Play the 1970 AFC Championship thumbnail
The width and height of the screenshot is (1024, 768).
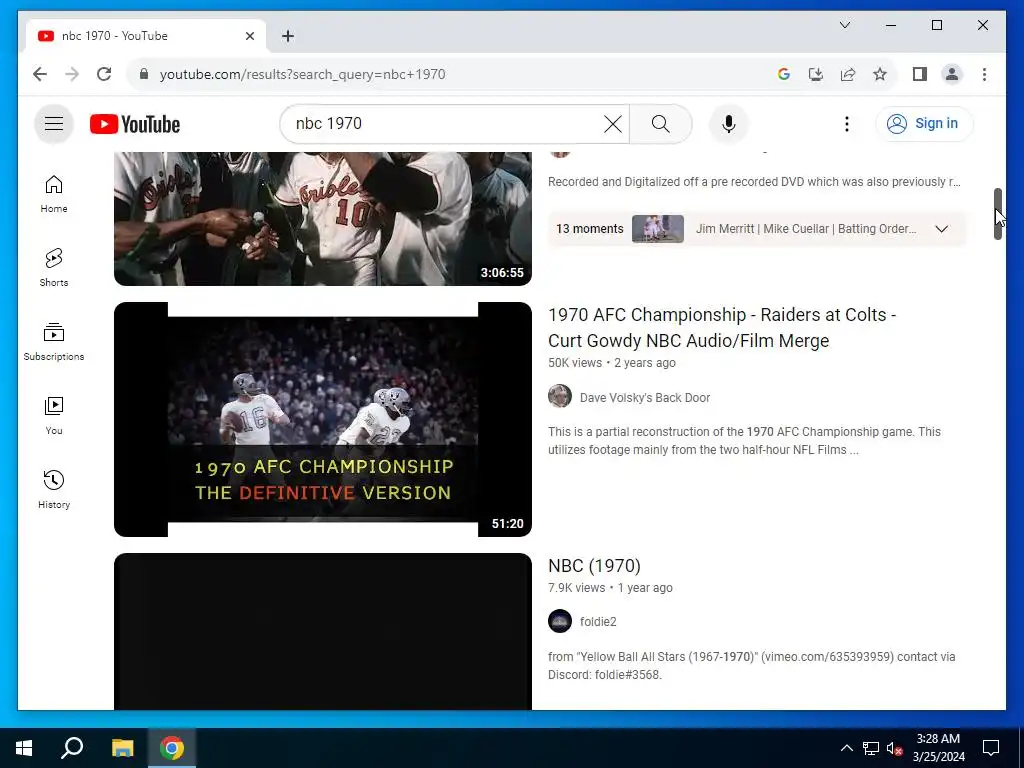click(323, 419)
